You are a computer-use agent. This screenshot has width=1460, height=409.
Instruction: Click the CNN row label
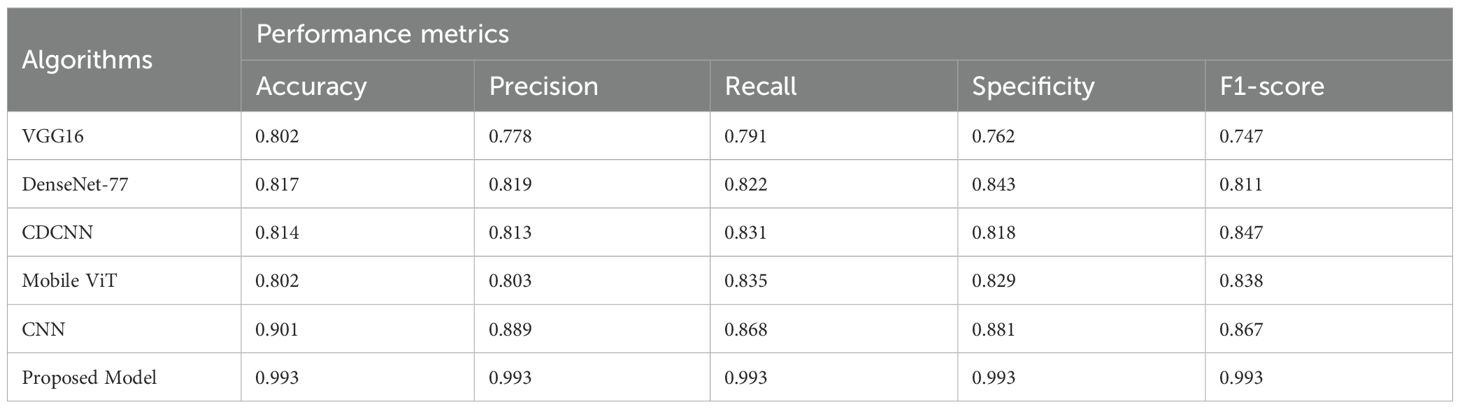pyautogui.click(x=39, y=329)
